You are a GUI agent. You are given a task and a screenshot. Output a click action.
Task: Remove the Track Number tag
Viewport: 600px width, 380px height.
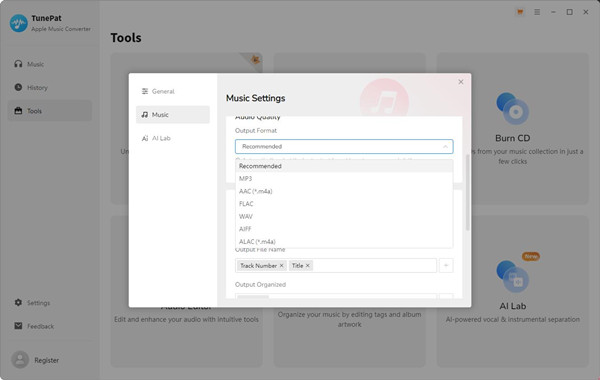tap(282, 266)
